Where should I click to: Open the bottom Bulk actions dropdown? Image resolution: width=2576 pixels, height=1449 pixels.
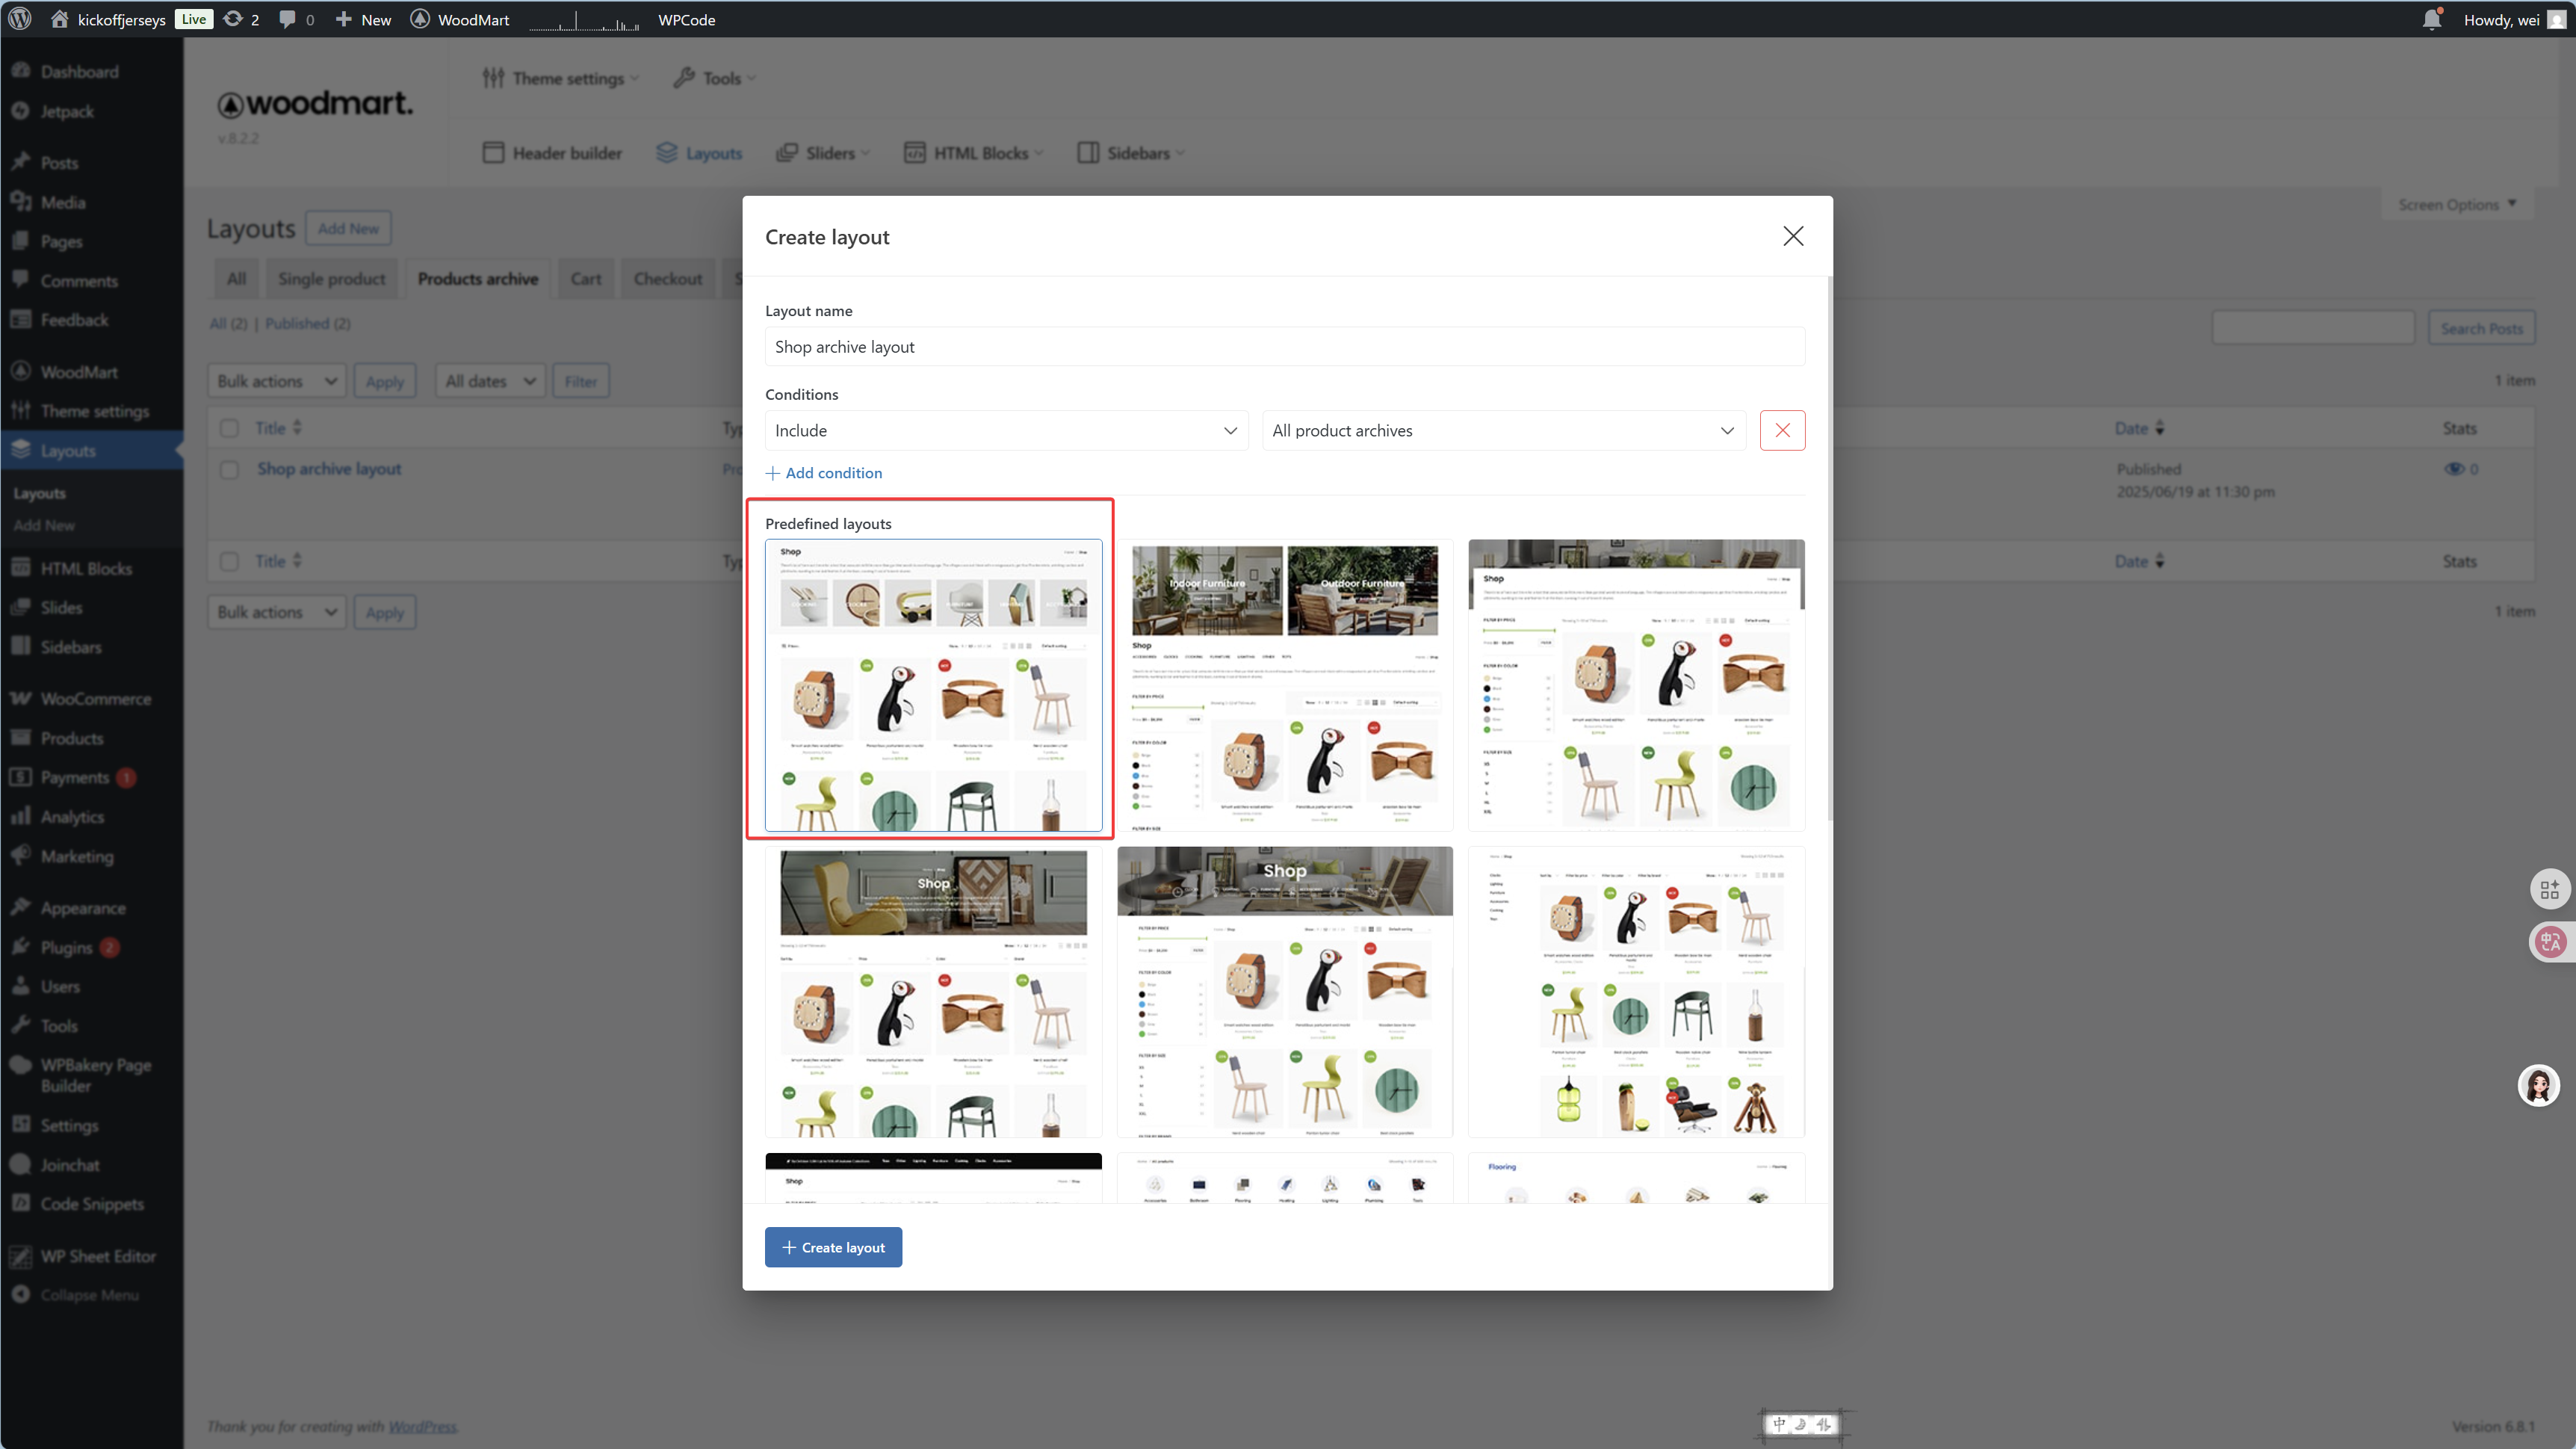pos(277,612)
